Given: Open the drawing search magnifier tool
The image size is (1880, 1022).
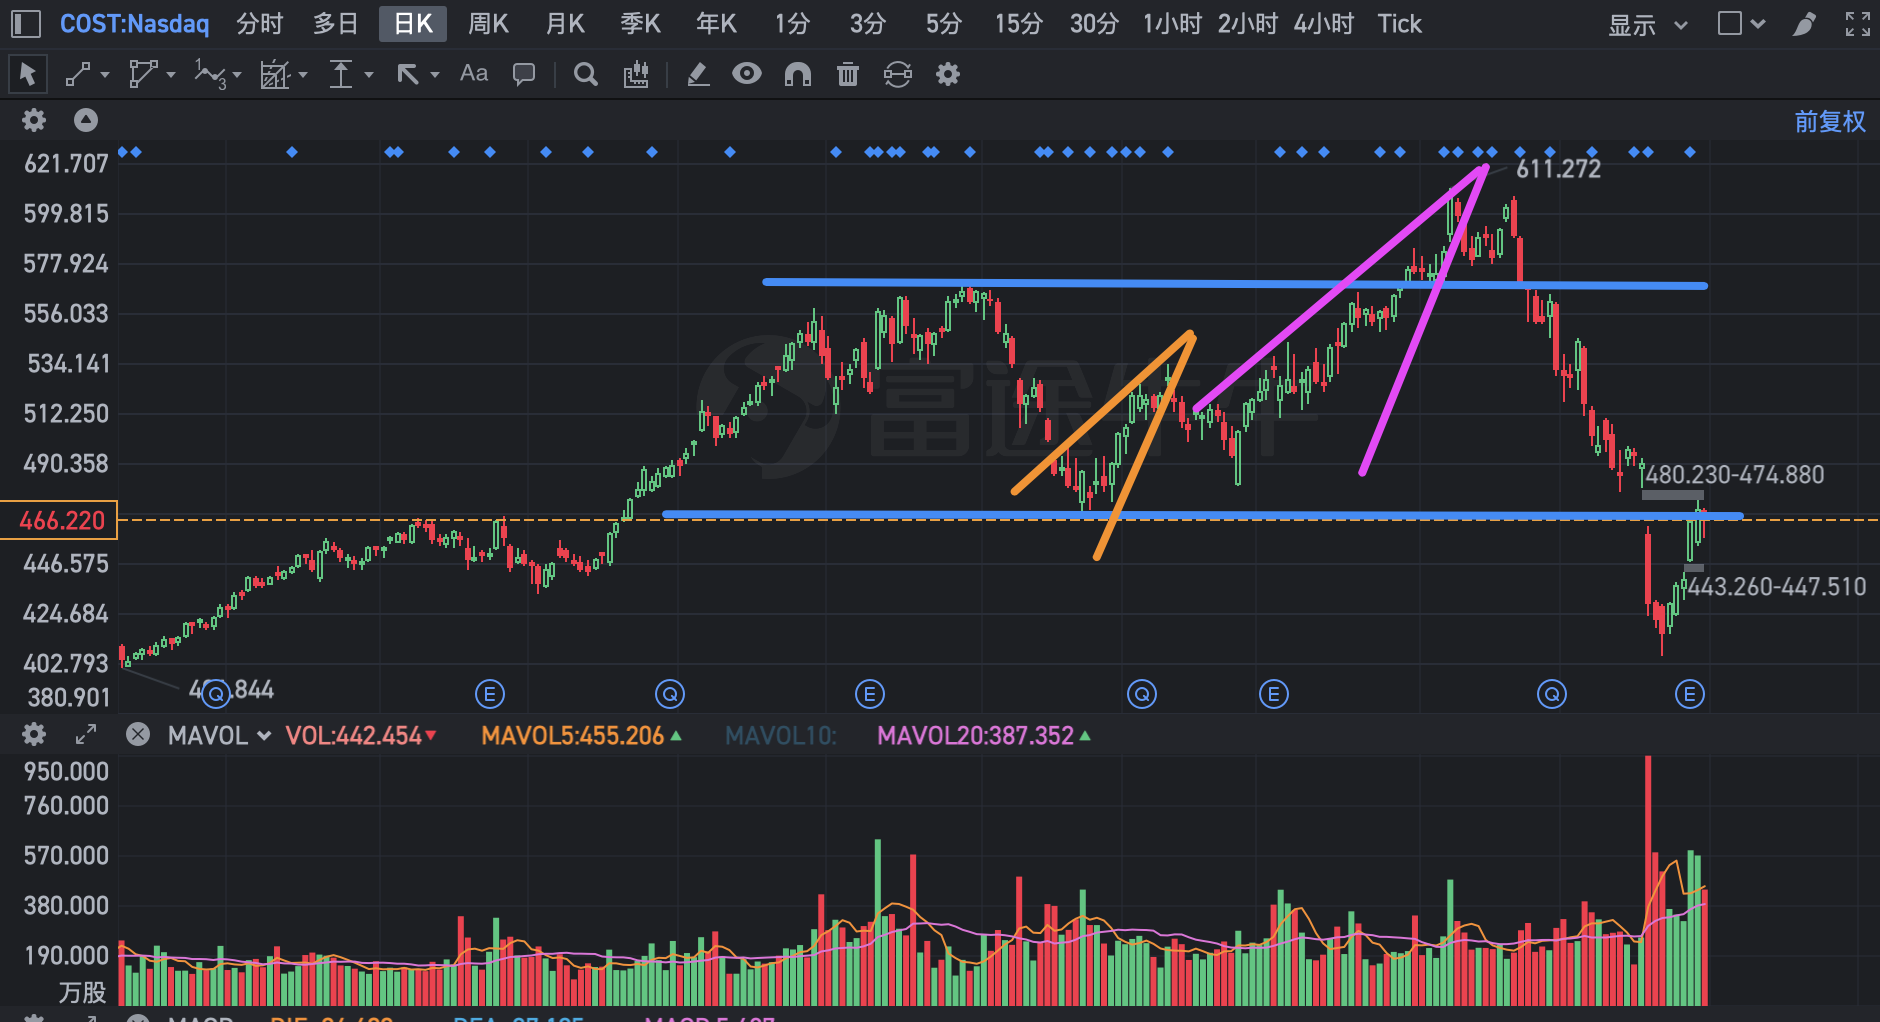Looking at the screenshot, I should (x=585, y=73).
